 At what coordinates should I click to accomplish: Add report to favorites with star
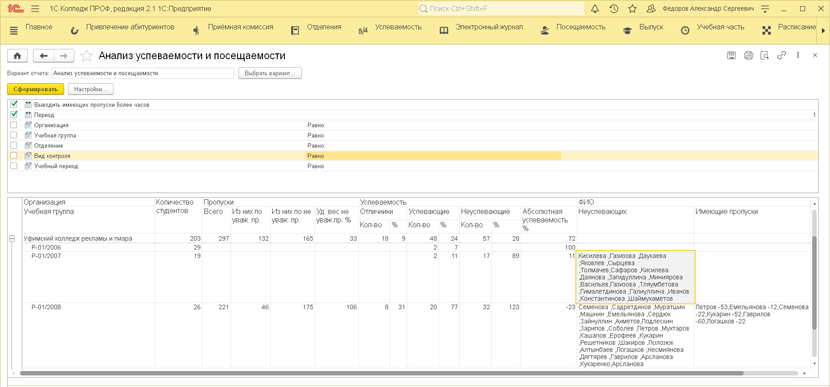[87, 56]
